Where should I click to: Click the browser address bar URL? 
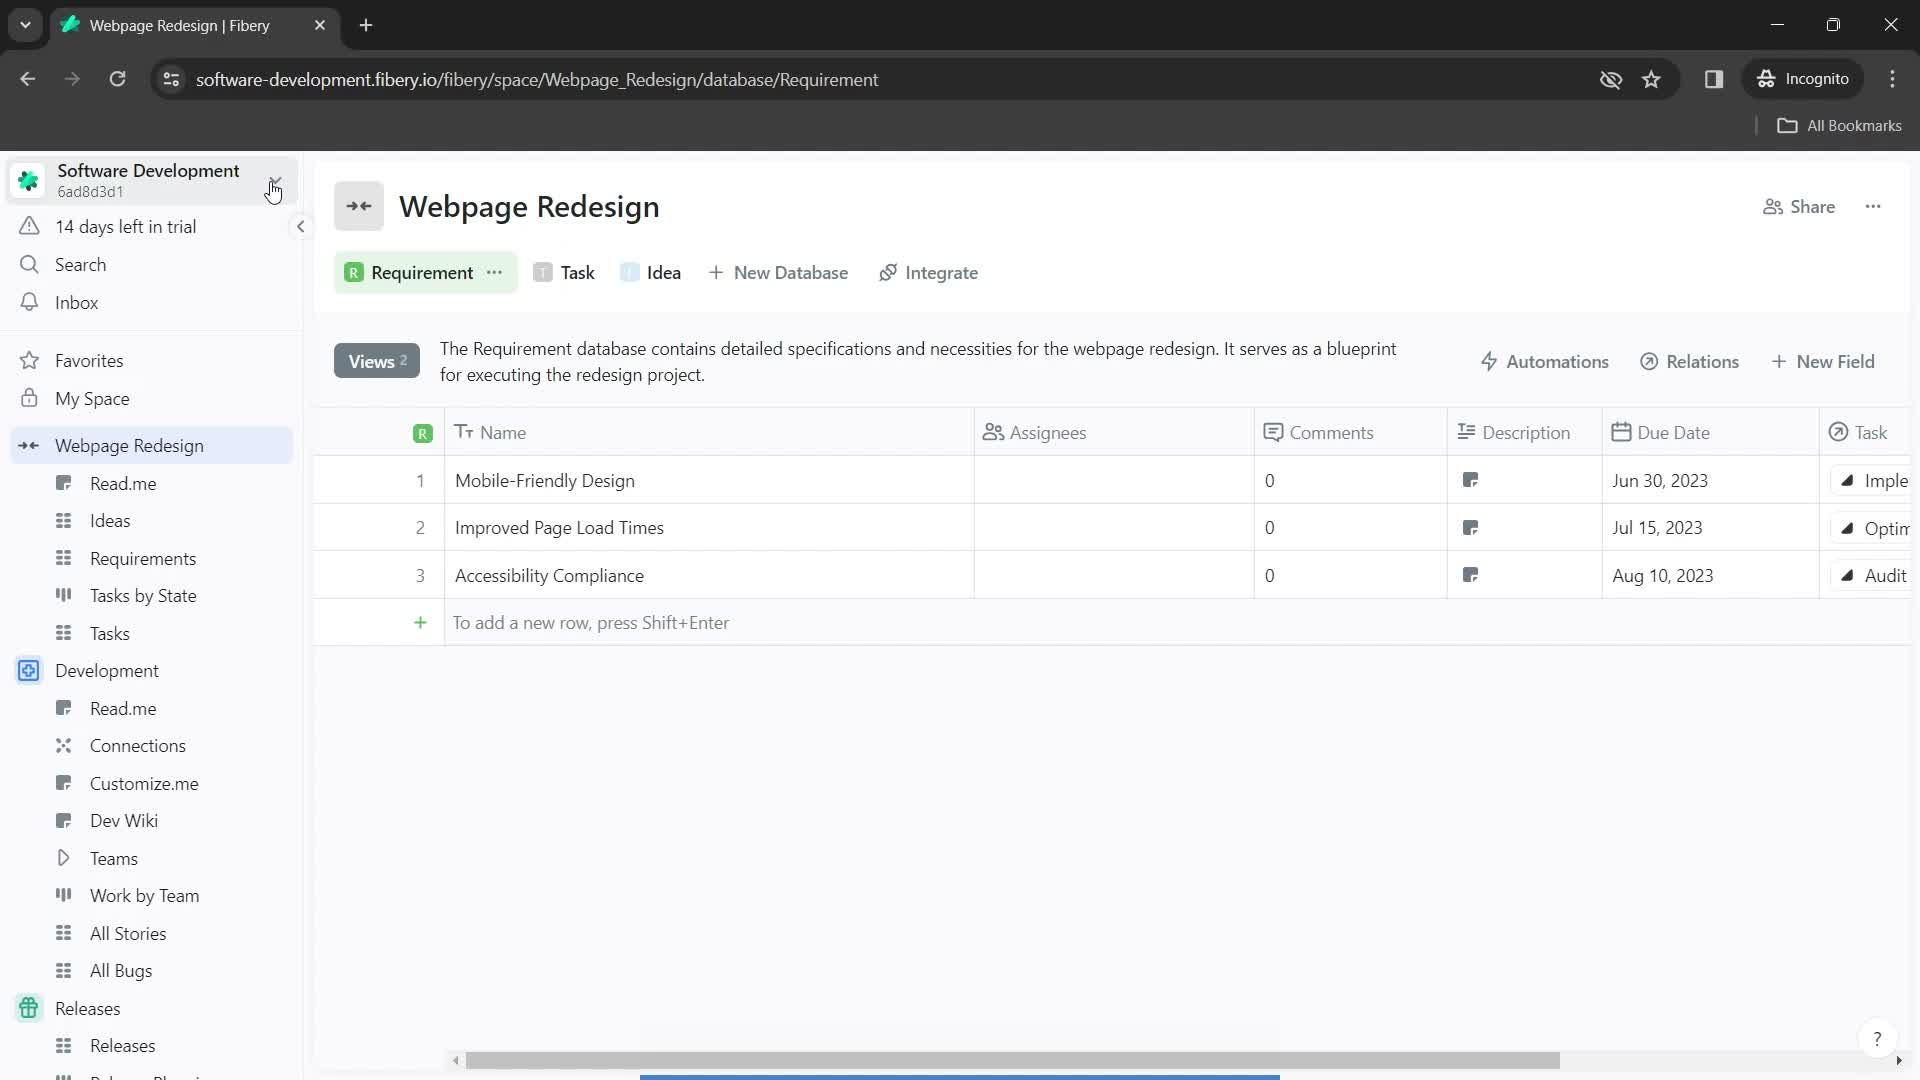pos(537,79)
